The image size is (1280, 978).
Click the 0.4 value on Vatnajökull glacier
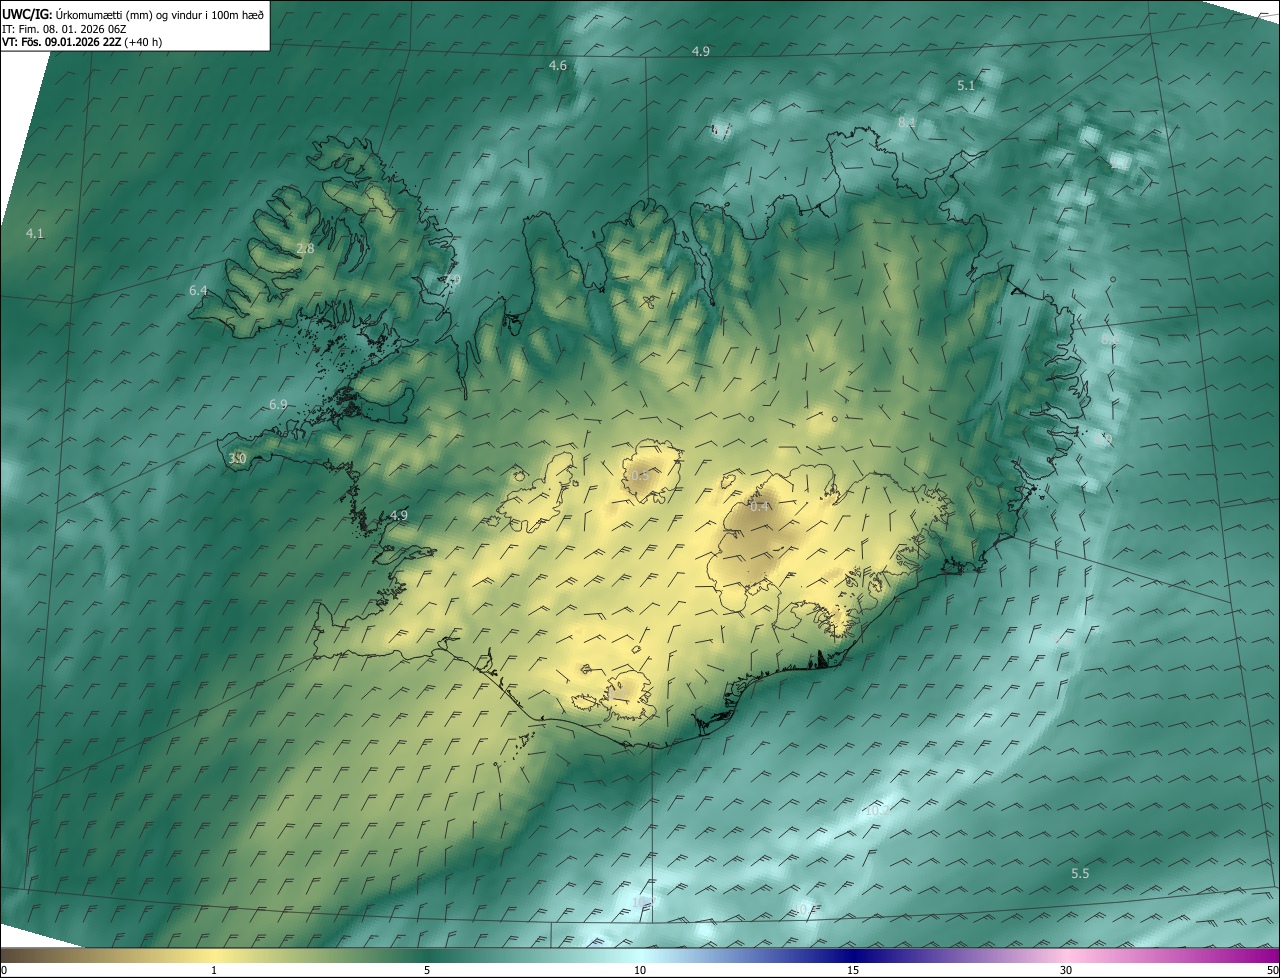click(x=760, y=507)
